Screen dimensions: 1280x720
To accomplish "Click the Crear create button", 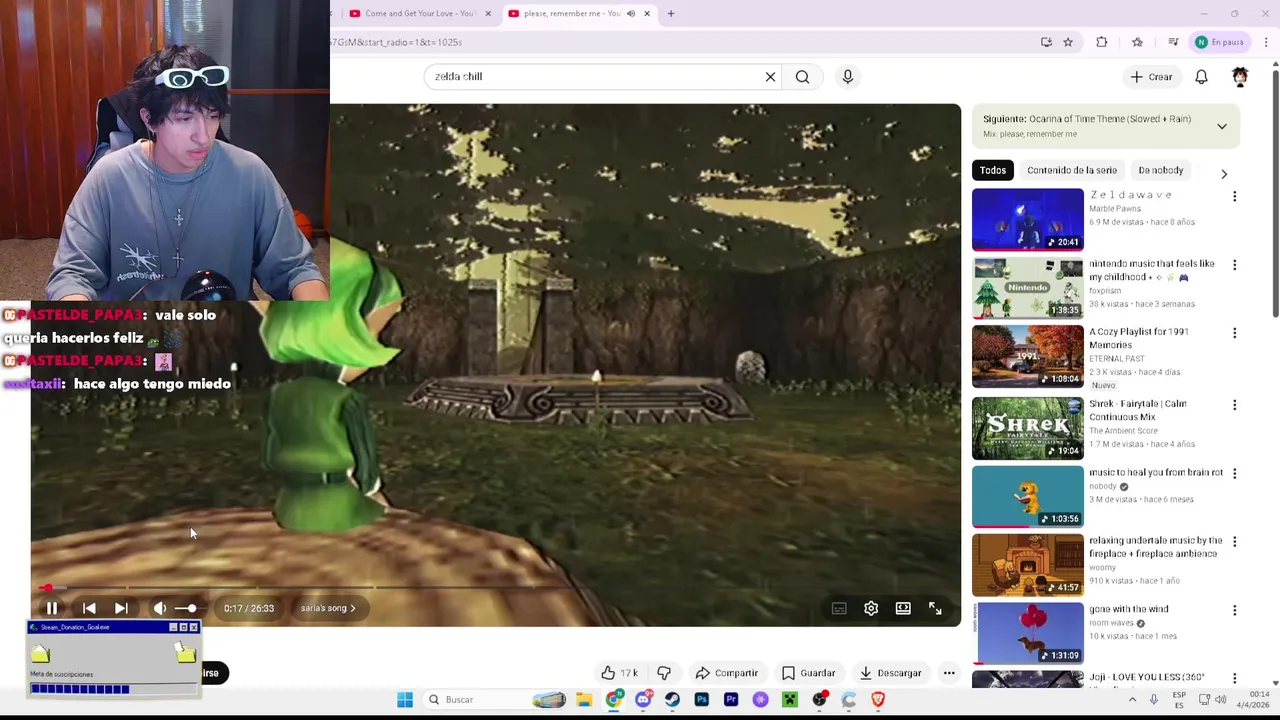I will tap(1152, 77).
